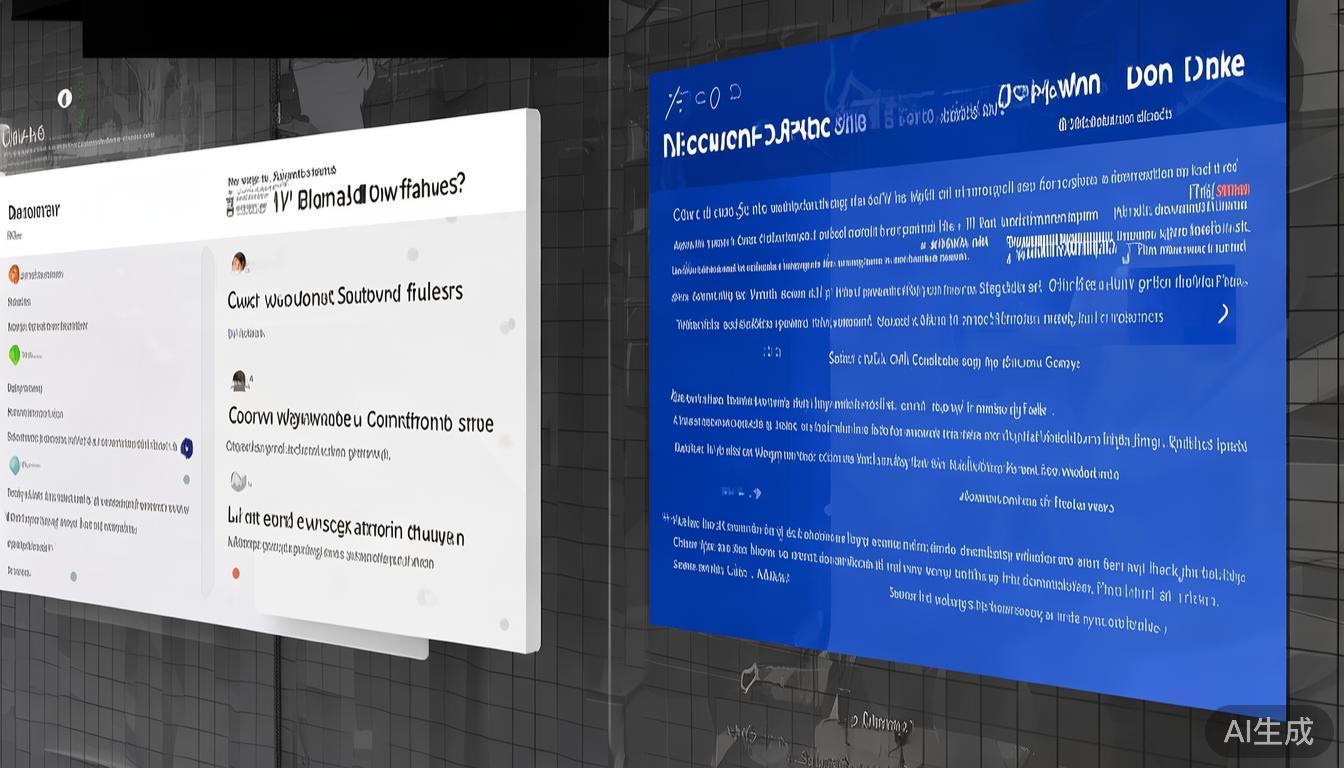
Task: Open the 'Coorwn' post title link
Action: coord(360,420)
